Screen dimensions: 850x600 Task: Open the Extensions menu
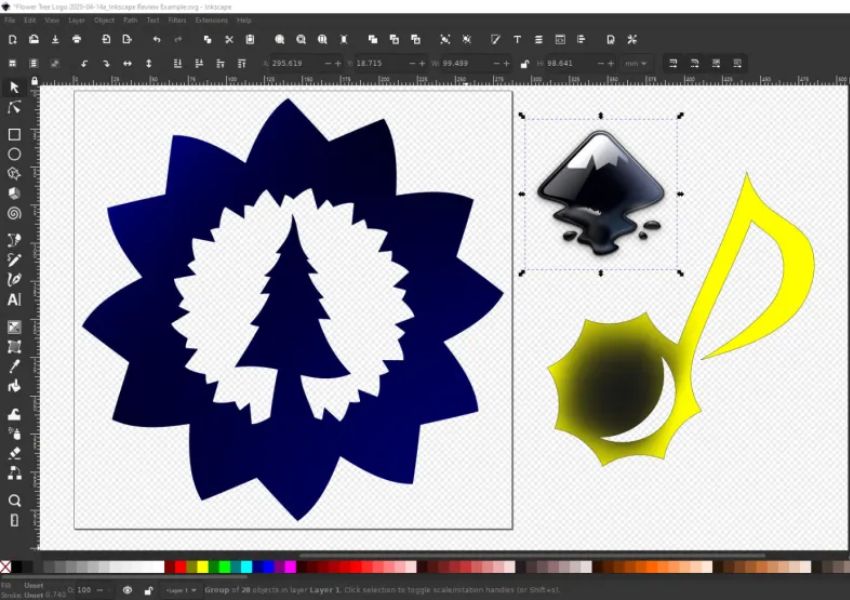click(x=211, y=20)
